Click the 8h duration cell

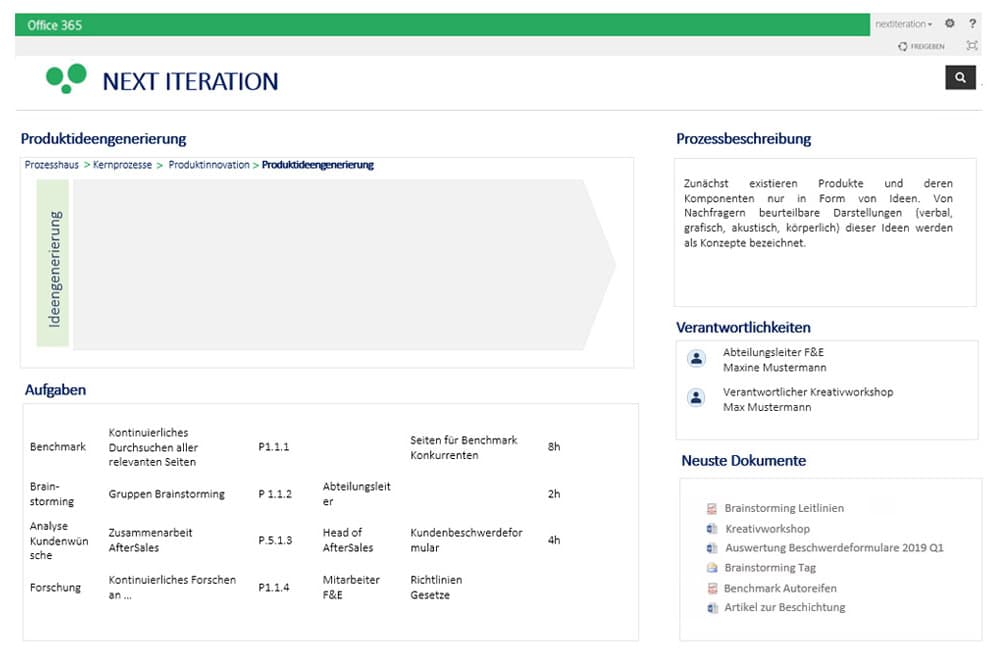554,447
